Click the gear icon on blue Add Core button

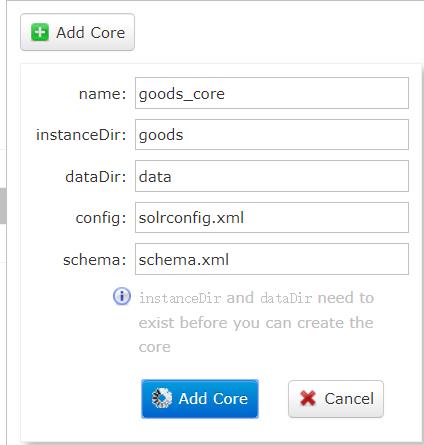(x=162, y=398)
